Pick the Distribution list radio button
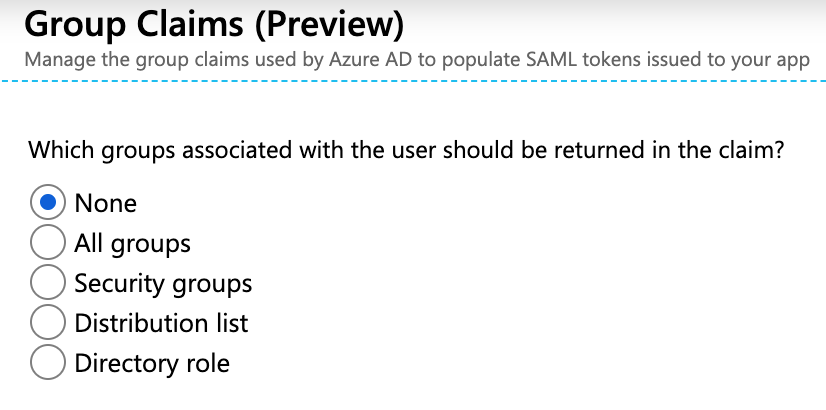This screenshot has width=826, height=410. (48, 323)
